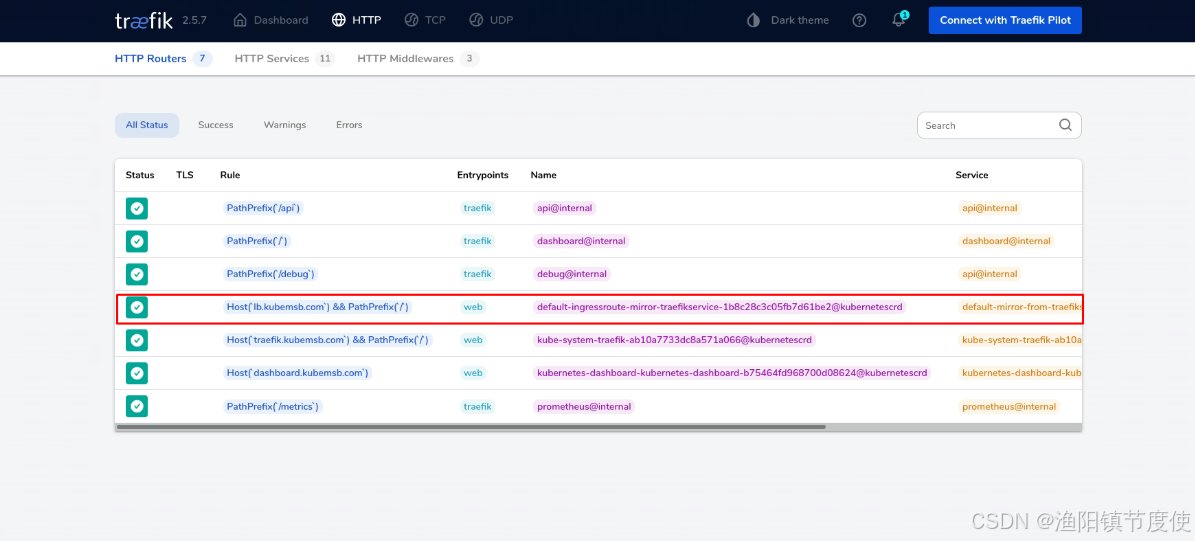Filter routers by Errors

pos(349,125)
